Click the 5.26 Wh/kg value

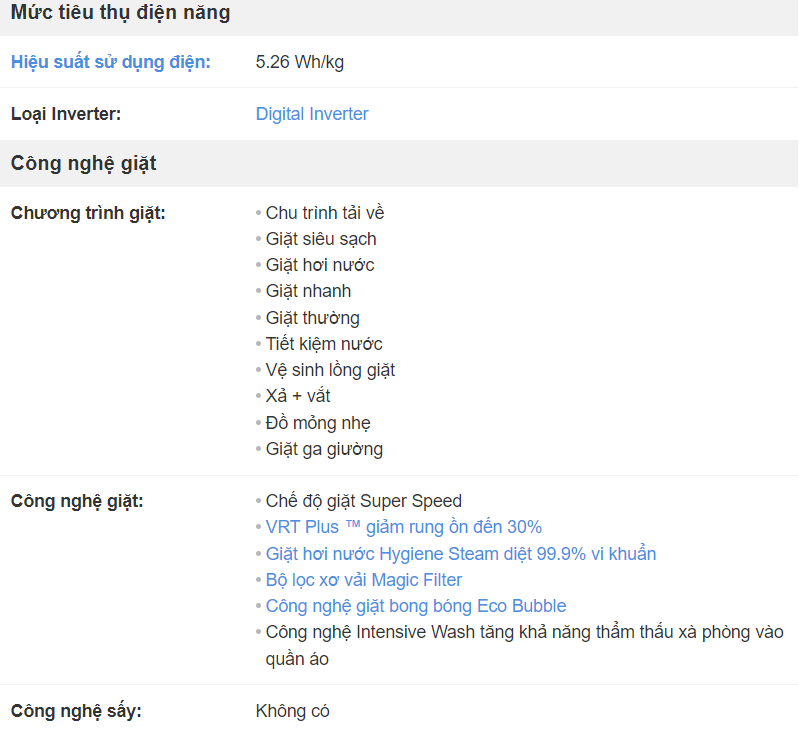tap(300, 62)
